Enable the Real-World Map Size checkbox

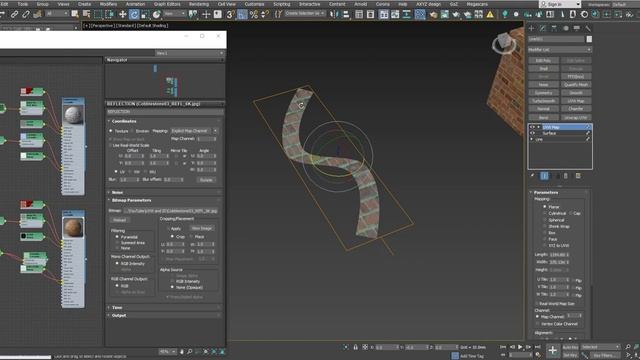point(536,304)
